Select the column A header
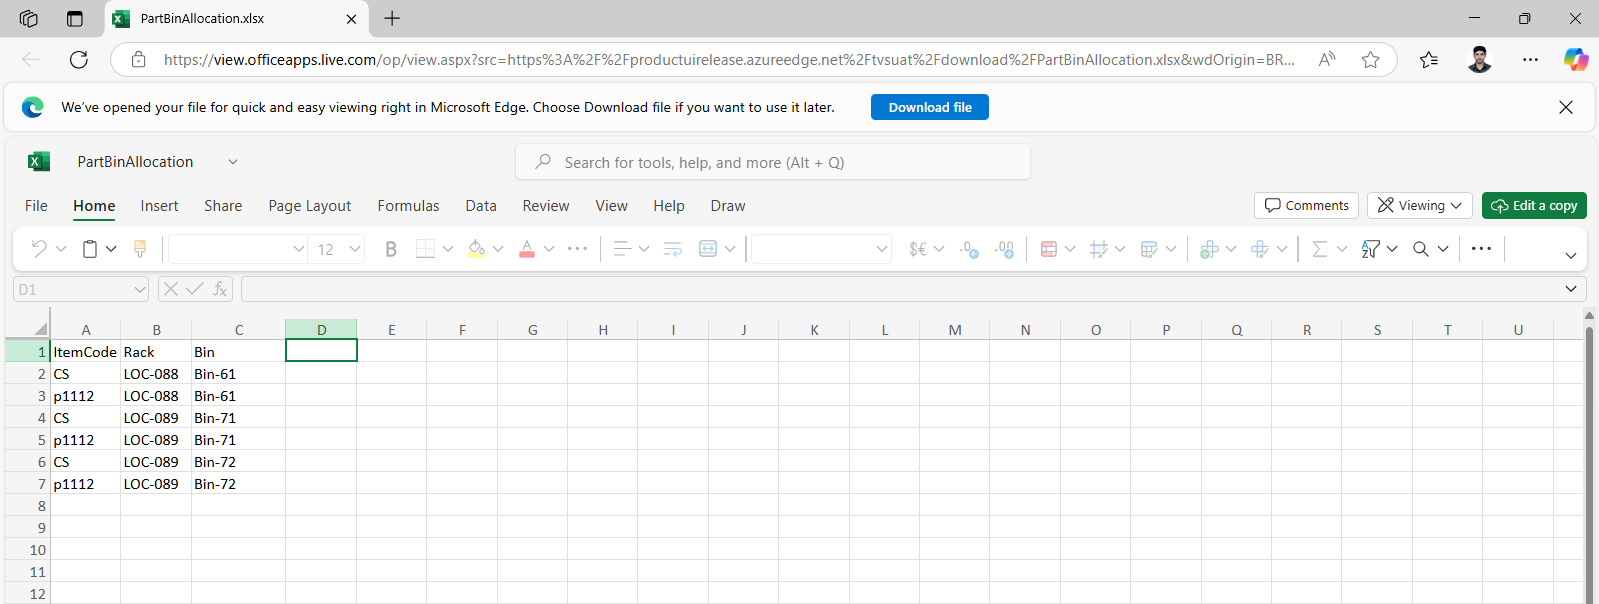 [86, 330]
